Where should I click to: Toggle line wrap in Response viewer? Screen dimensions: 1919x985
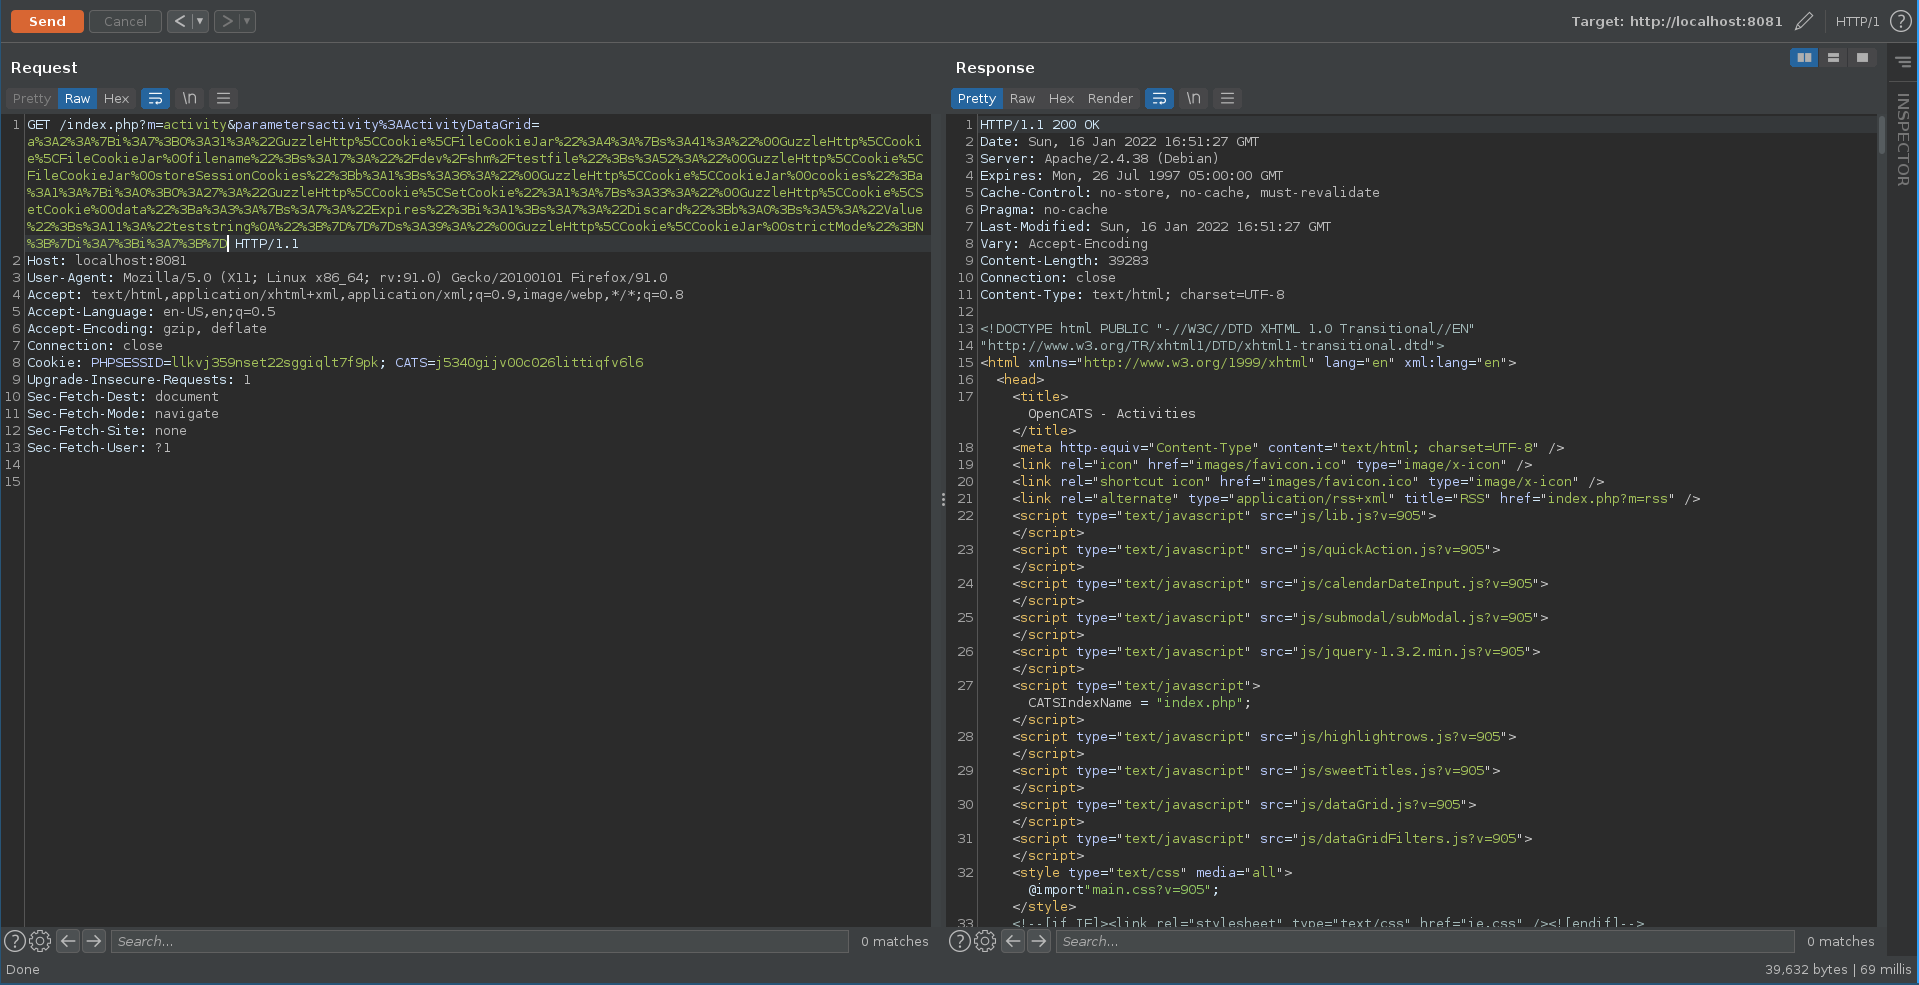pyautogui.click(x=1159, y=98)
